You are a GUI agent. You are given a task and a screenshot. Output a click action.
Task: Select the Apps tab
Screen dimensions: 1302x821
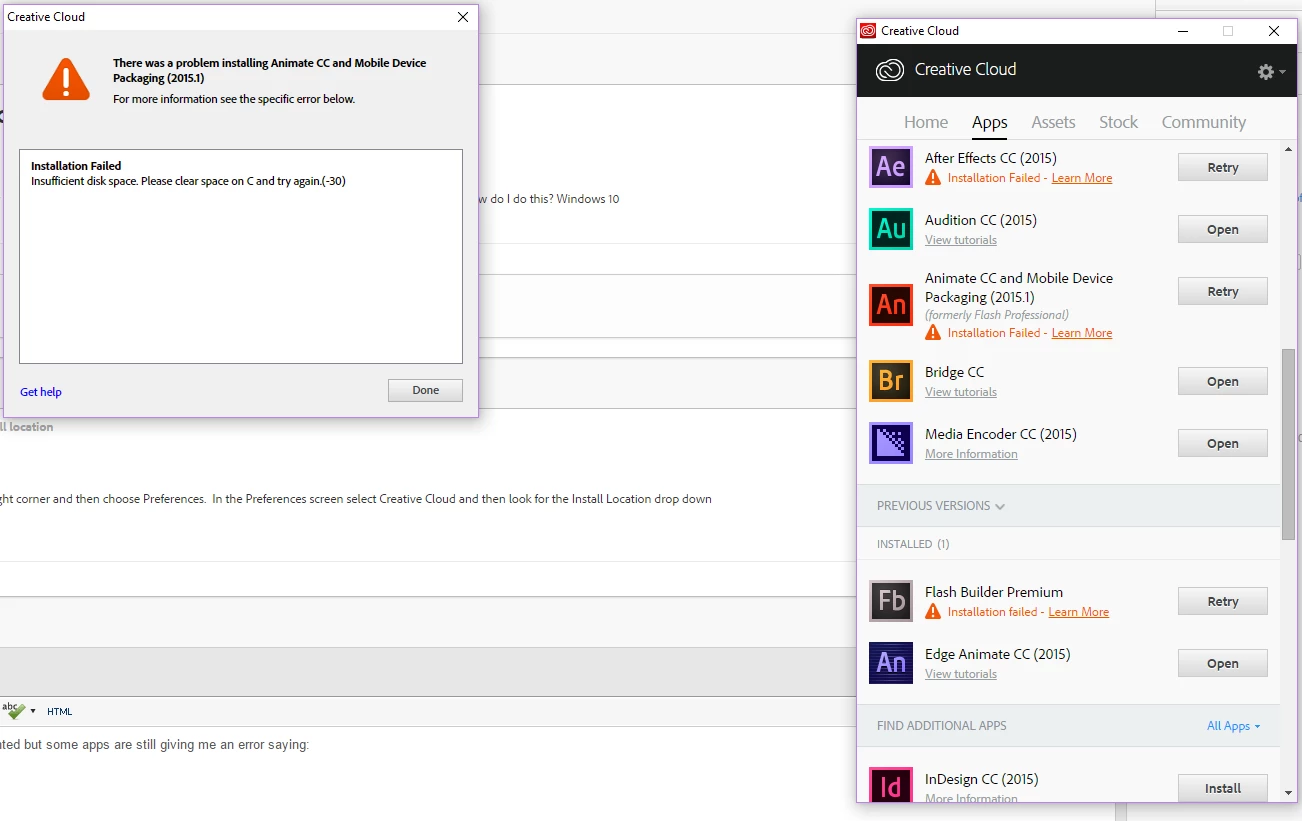pos(990,122)
